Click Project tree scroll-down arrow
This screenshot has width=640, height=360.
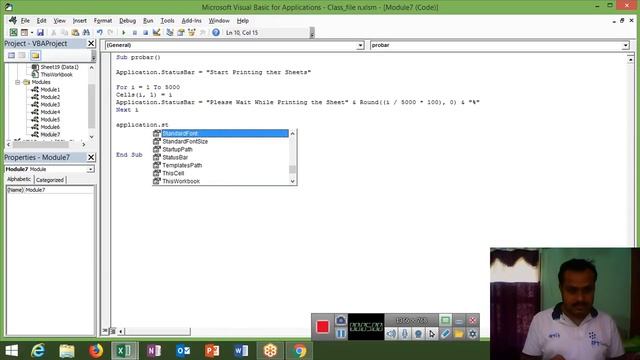pyautogui.click(x=91, y=136)
